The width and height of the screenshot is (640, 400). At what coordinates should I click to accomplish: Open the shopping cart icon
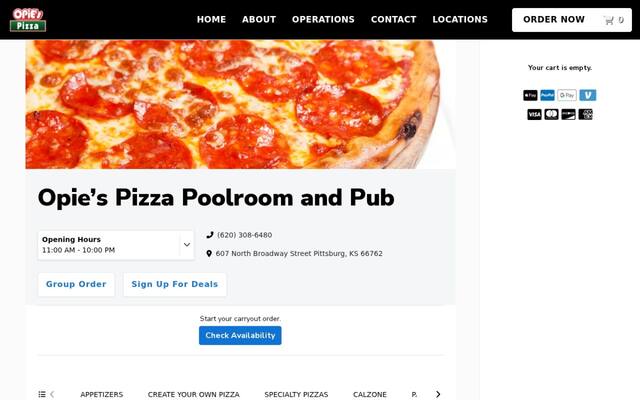(609, 20)
